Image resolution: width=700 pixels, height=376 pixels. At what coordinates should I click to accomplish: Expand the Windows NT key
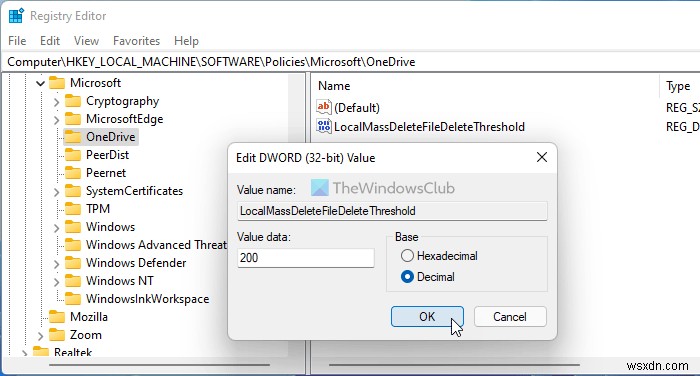point(56,282)
